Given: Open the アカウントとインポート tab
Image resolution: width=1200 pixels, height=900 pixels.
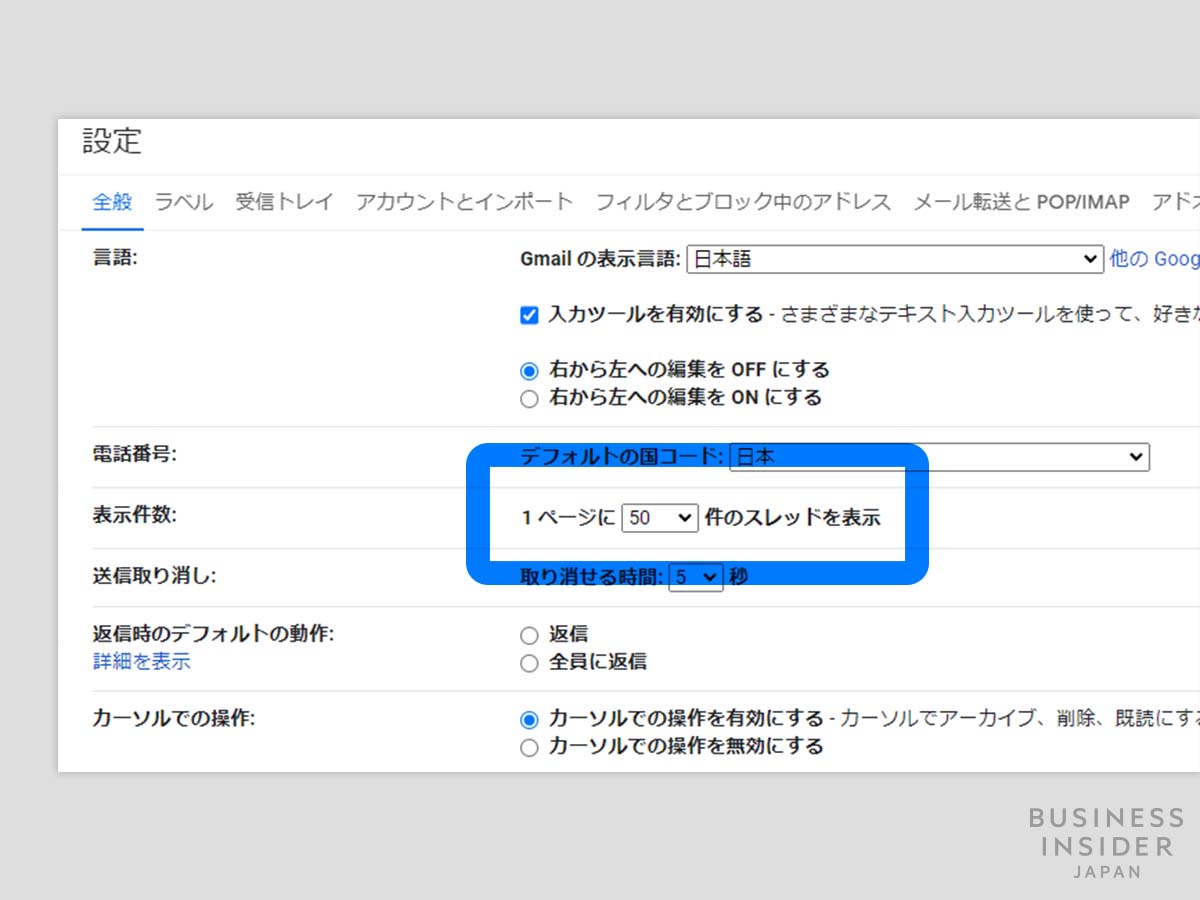Looking at the screenshot, I should coord(463,201).
